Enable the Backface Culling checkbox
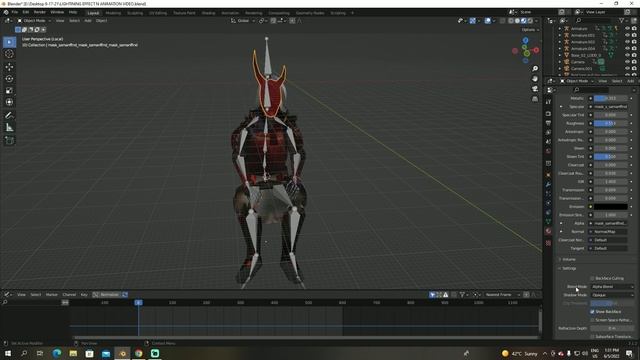640x360 pixels. coord(592,278)
